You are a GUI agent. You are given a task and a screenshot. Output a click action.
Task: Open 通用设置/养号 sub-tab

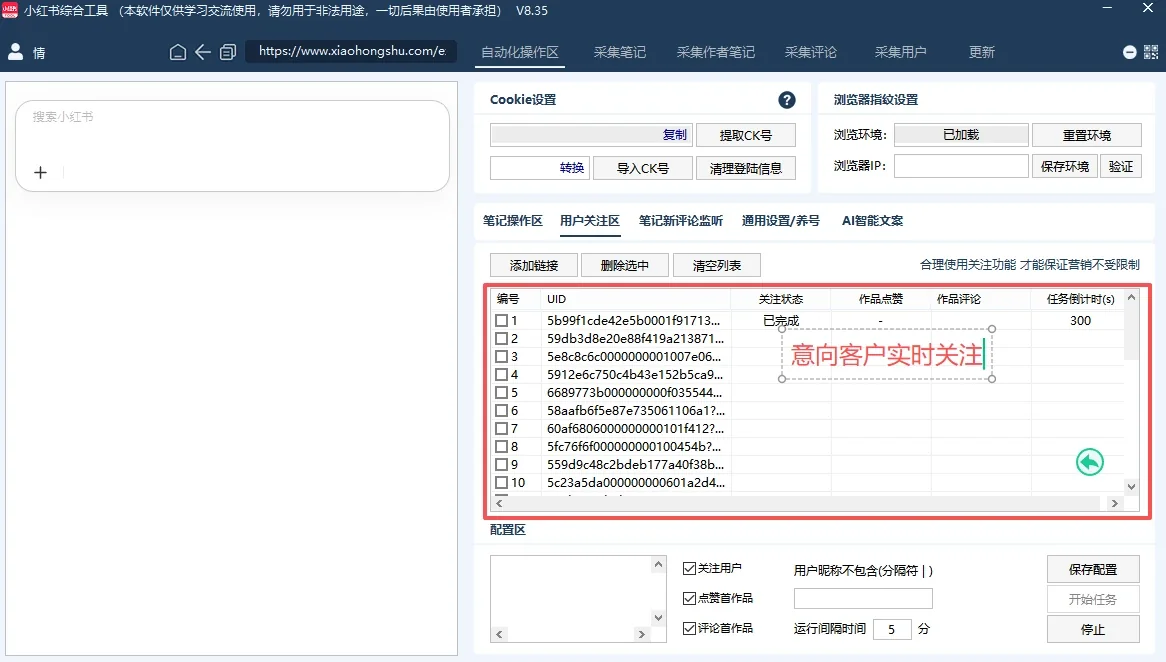781,221
